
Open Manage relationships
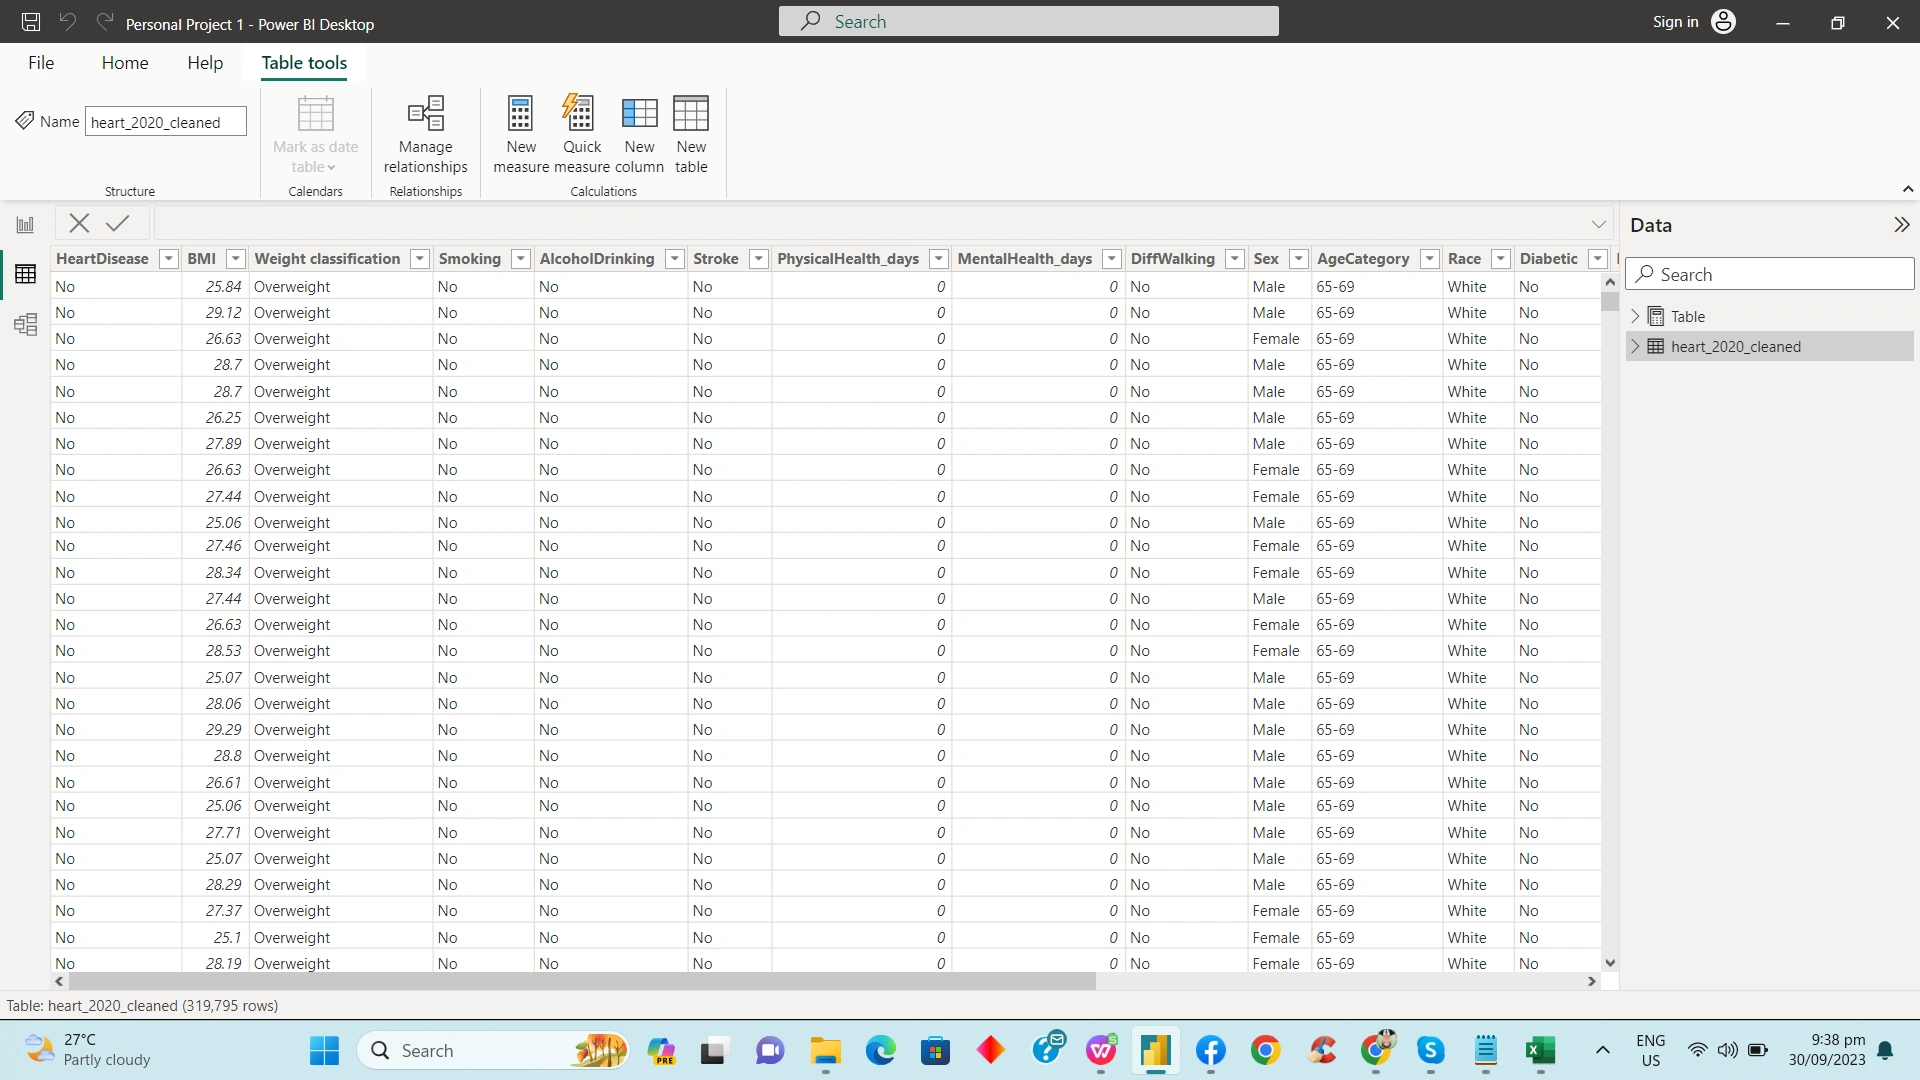(x=425, y=133)
